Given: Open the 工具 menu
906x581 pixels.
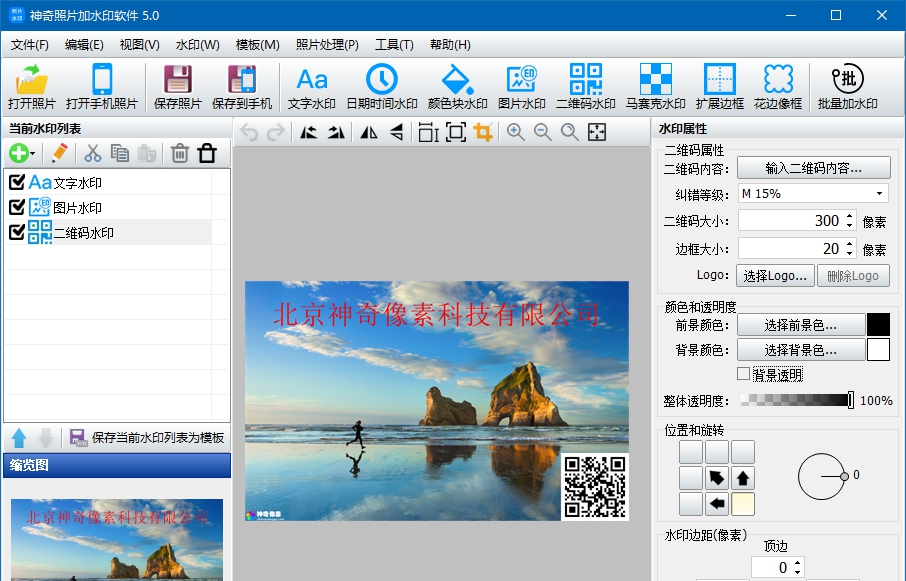Looking at the screenshot, I should 393,44.
